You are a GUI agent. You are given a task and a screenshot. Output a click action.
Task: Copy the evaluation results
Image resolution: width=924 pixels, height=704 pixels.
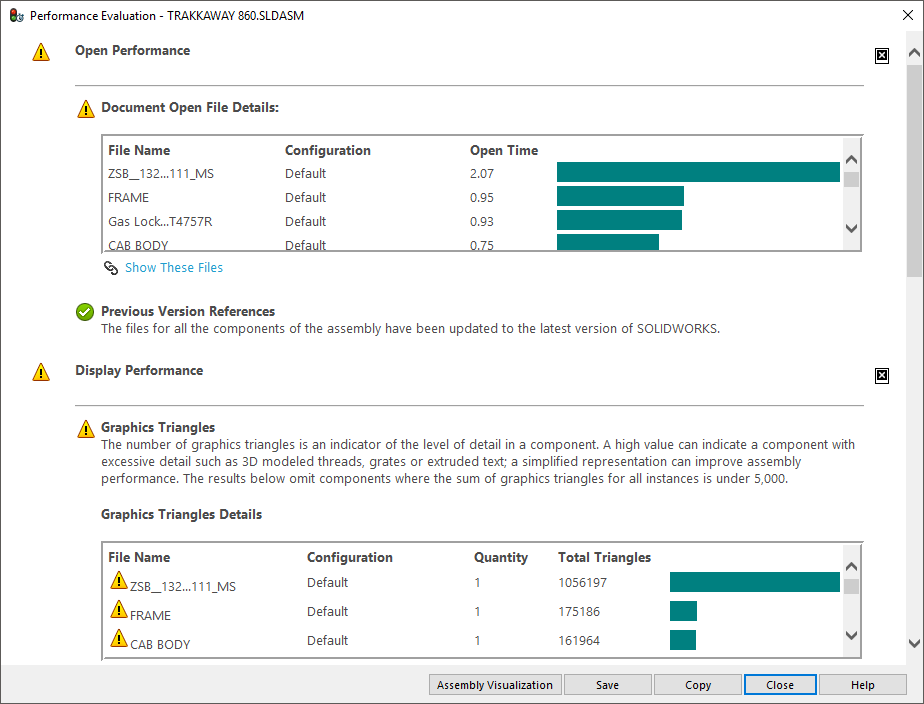click(698, 685)
